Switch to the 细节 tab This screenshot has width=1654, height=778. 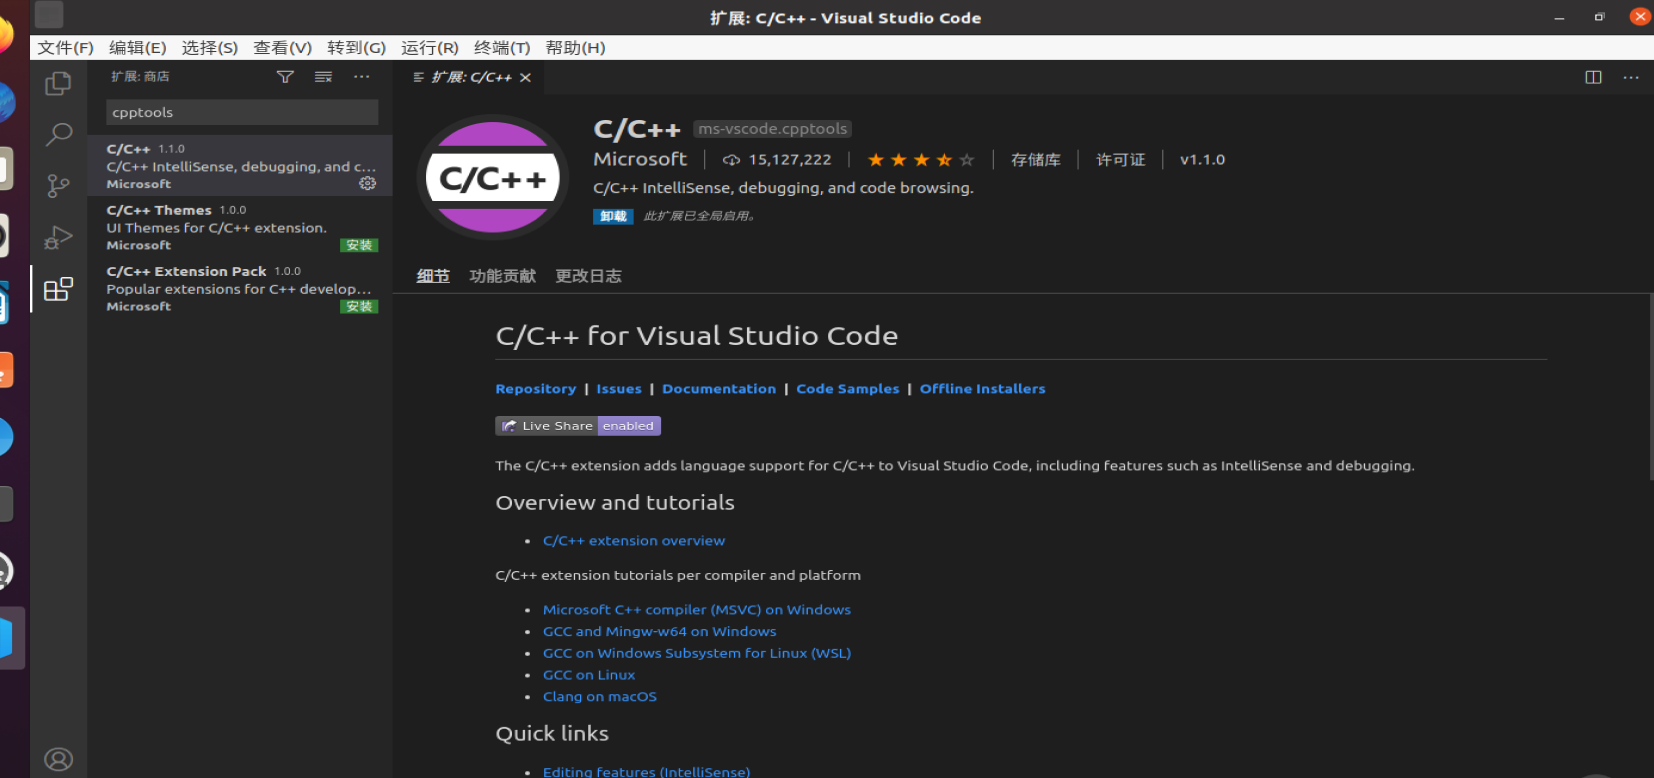click(433, 276)
